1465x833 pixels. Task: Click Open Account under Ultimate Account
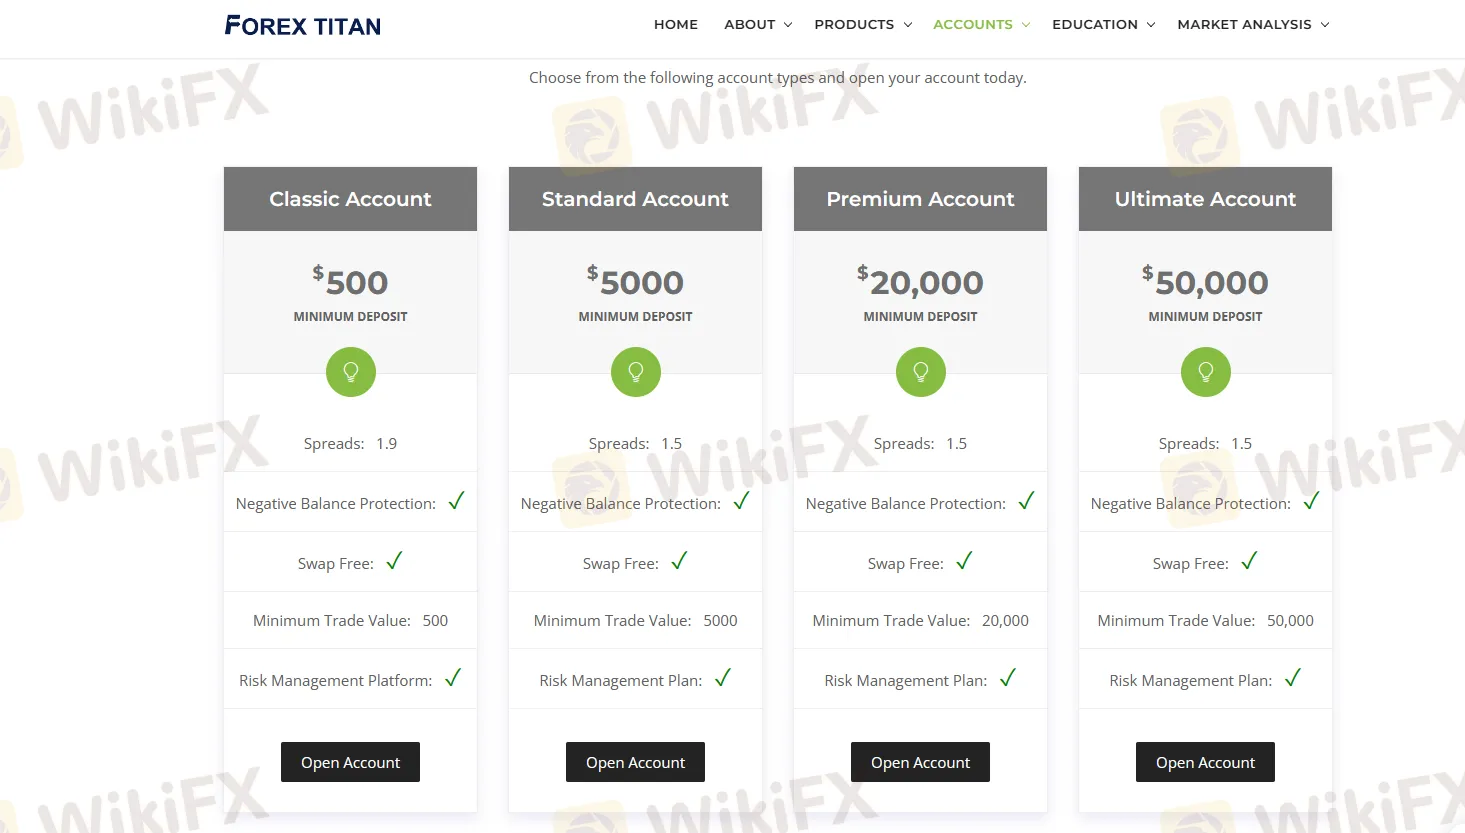pyautogui.click(x=1205, y=761)
